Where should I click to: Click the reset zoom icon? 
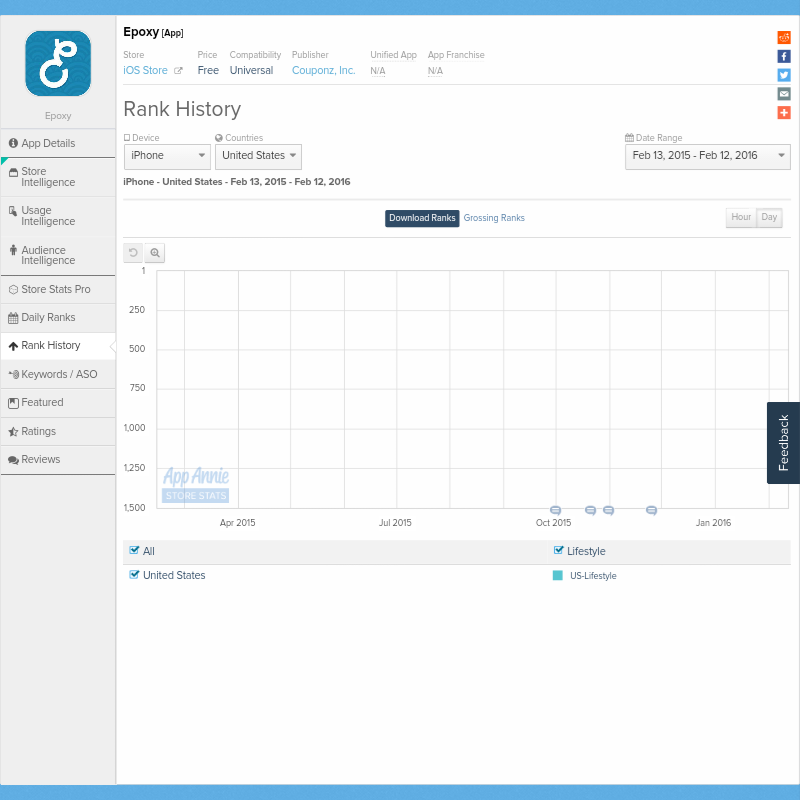coord(133,253)
